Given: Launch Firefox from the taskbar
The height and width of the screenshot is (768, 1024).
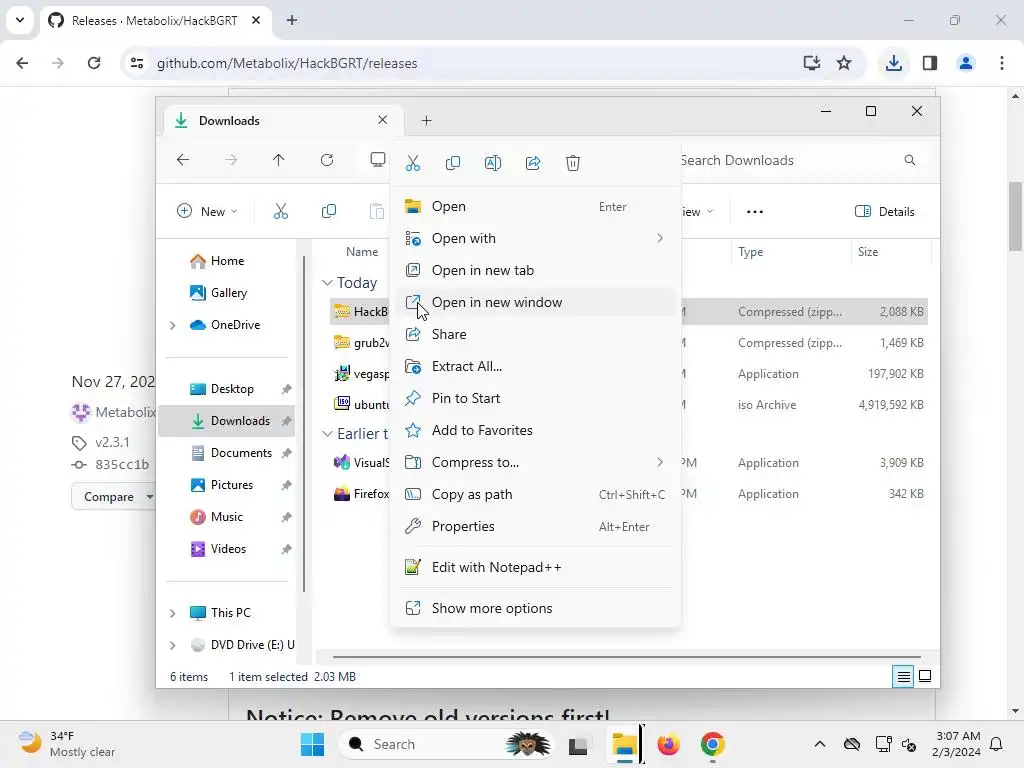Looking at the screenshot, I should click(668, 744).
